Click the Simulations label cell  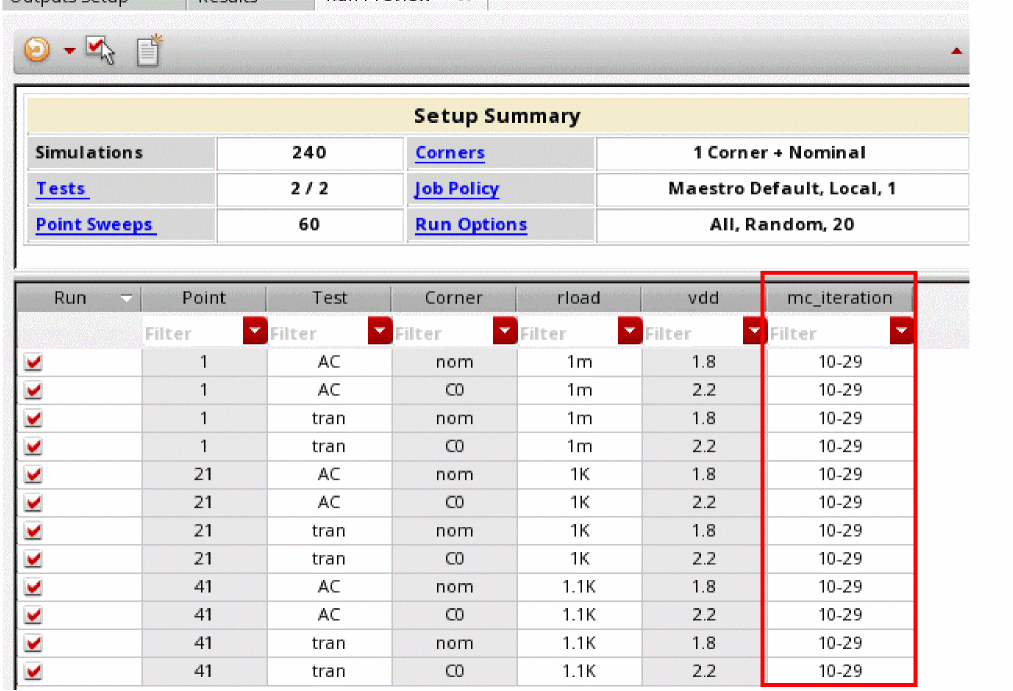[x=121, y=153]
